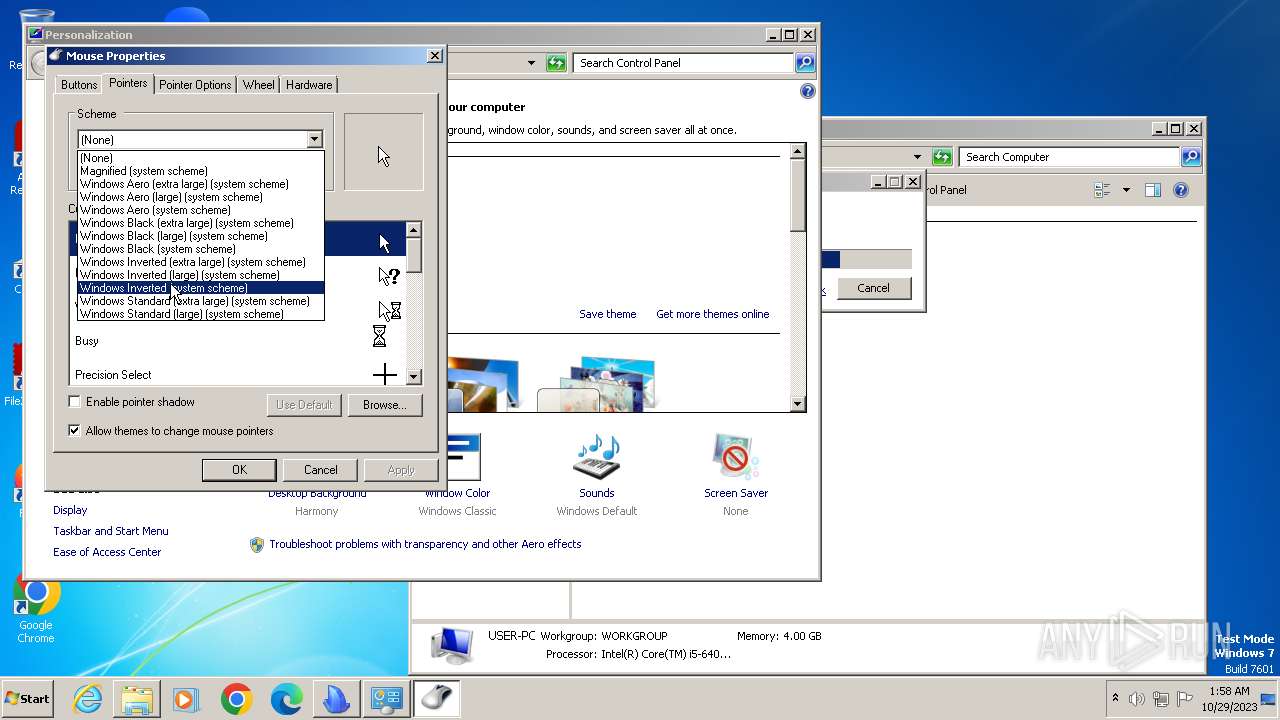Click themes list scrollbar down arrow
This screenshot has height=720, width=1280.
(797, 404)
